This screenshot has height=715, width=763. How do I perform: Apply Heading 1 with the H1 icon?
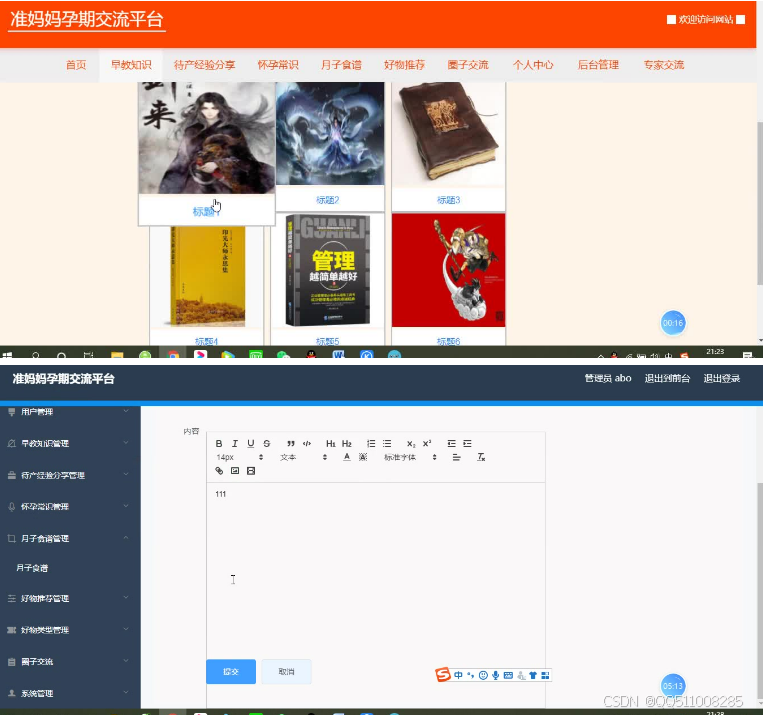(331, 443)
